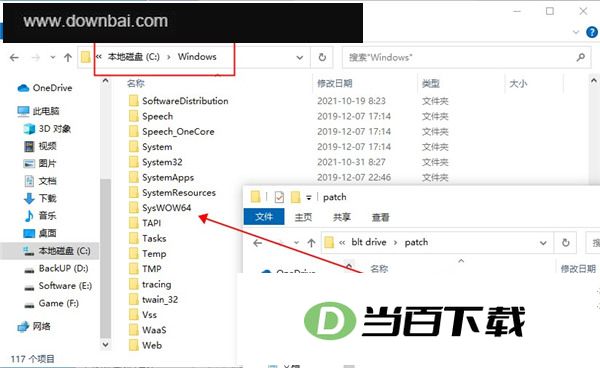Select the TAPI folder icon
The width and height of the screenshot is (600, 368).
pyautogui.click(x=134, y=223)
